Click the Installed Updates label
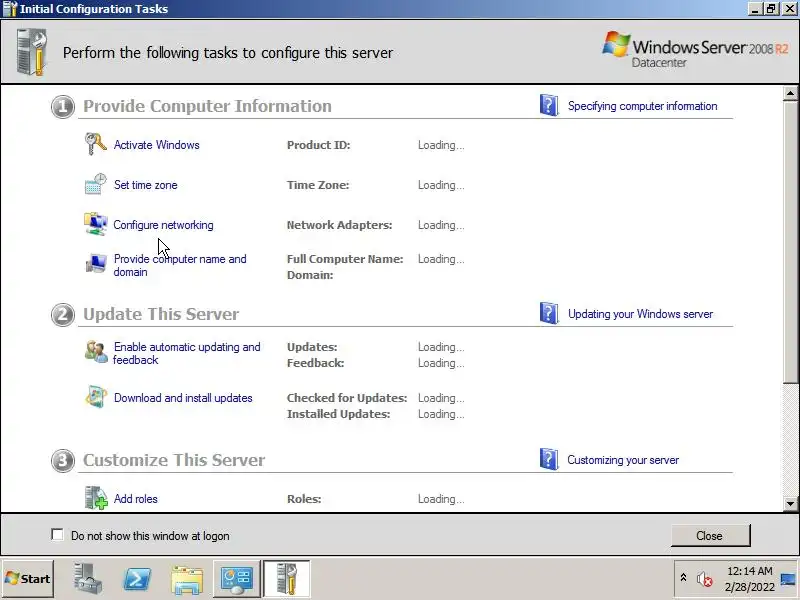 coord(338,414)
